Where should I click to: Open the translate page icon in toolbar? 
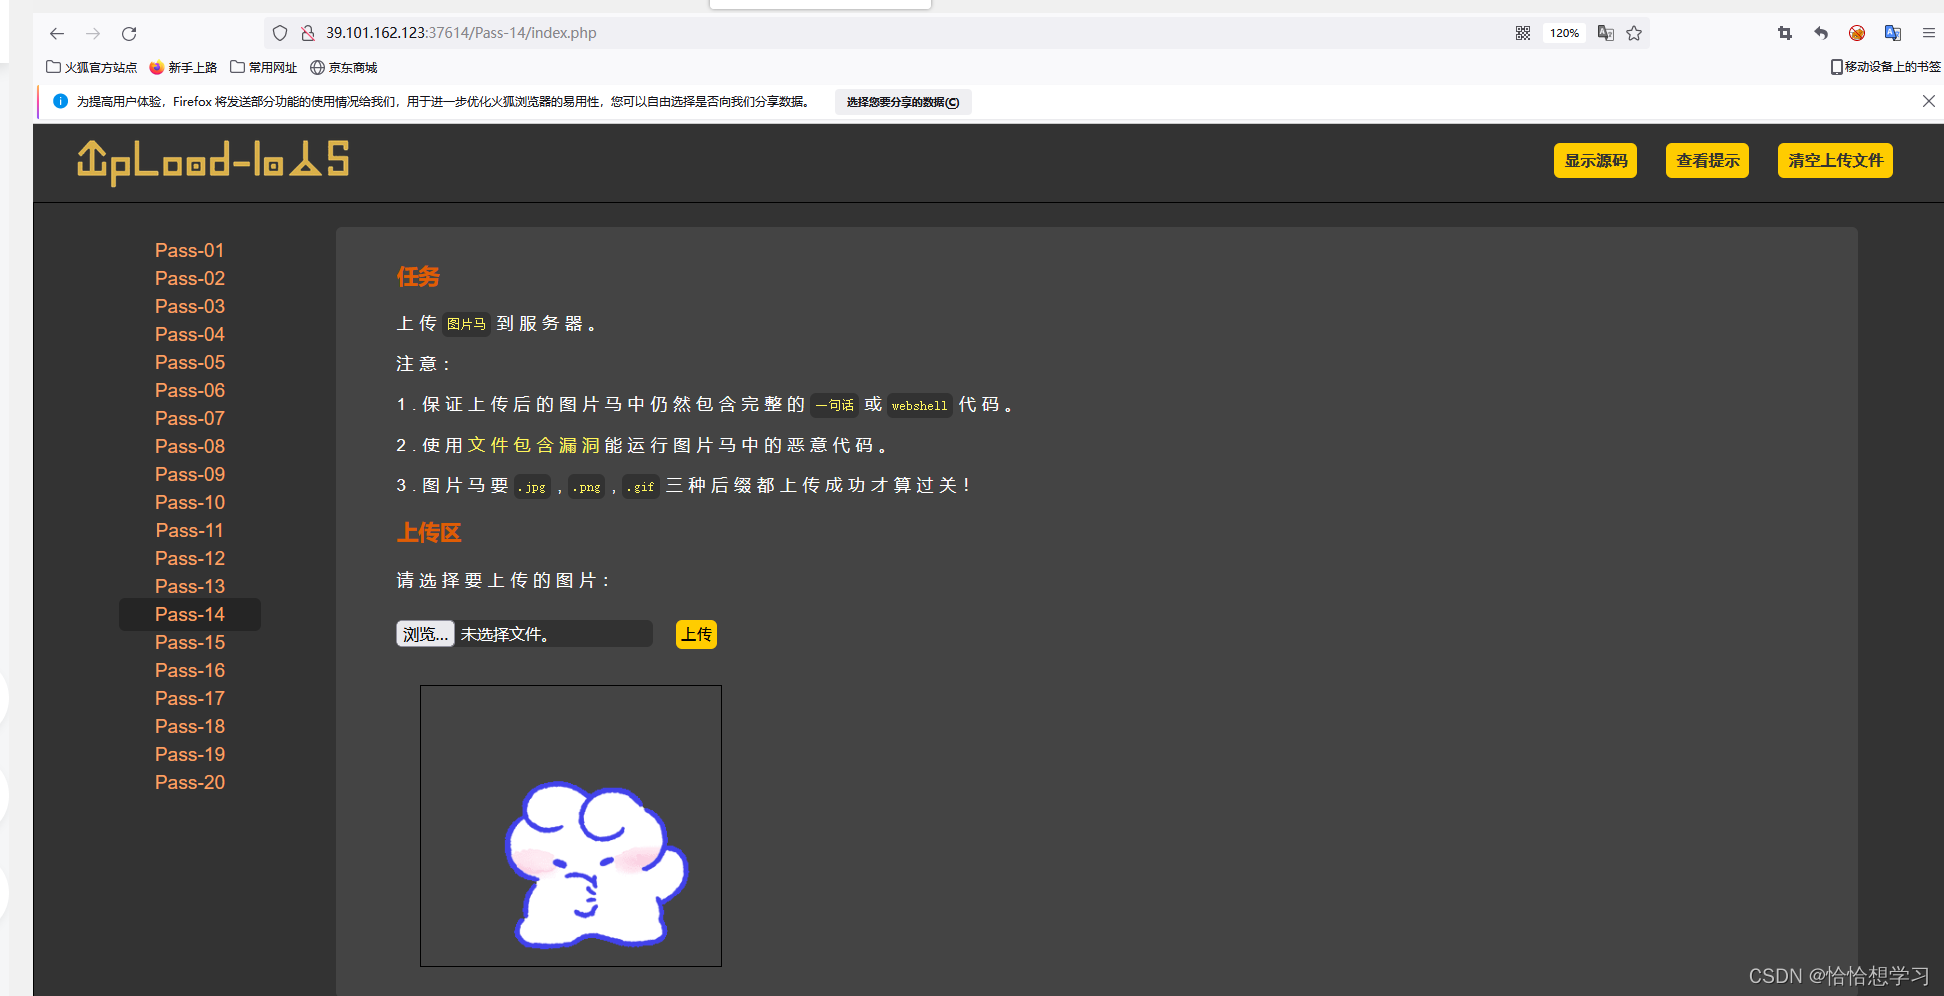[1892, 33]
